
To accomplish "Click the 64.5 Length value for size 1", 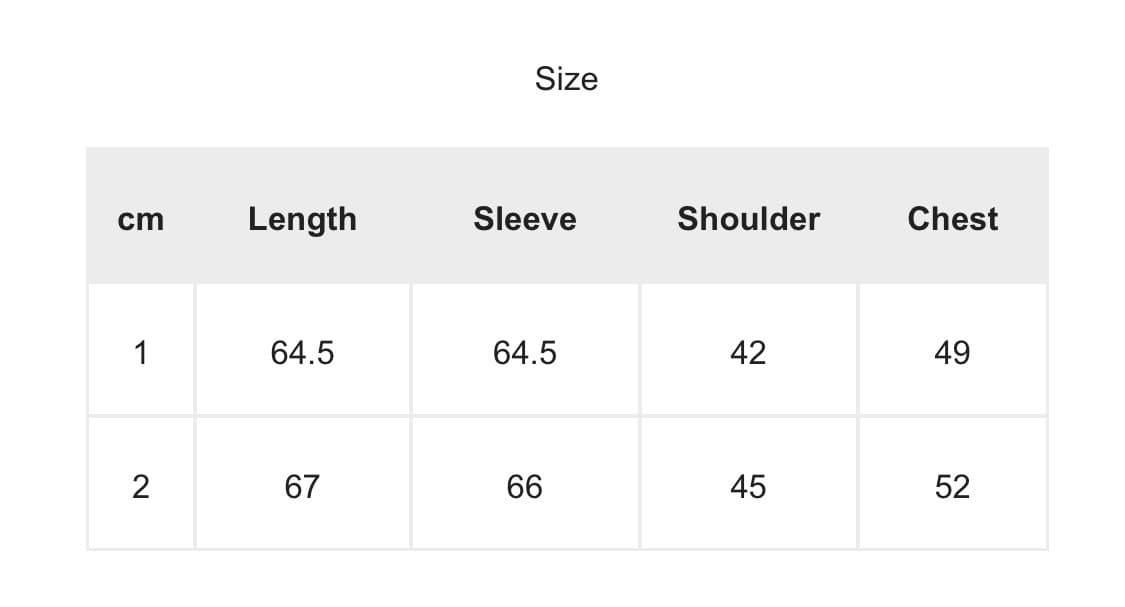I will pos(302,352).
